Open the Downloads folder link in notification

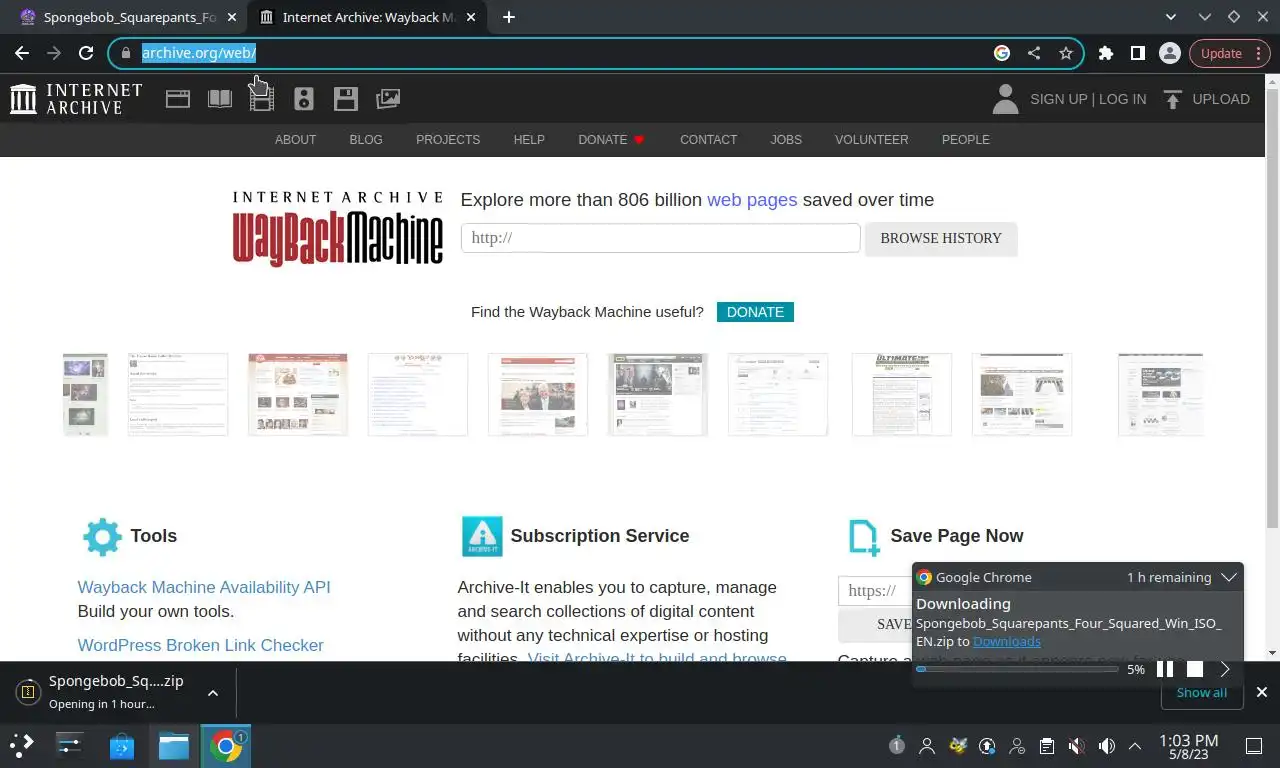point(1006,641)
